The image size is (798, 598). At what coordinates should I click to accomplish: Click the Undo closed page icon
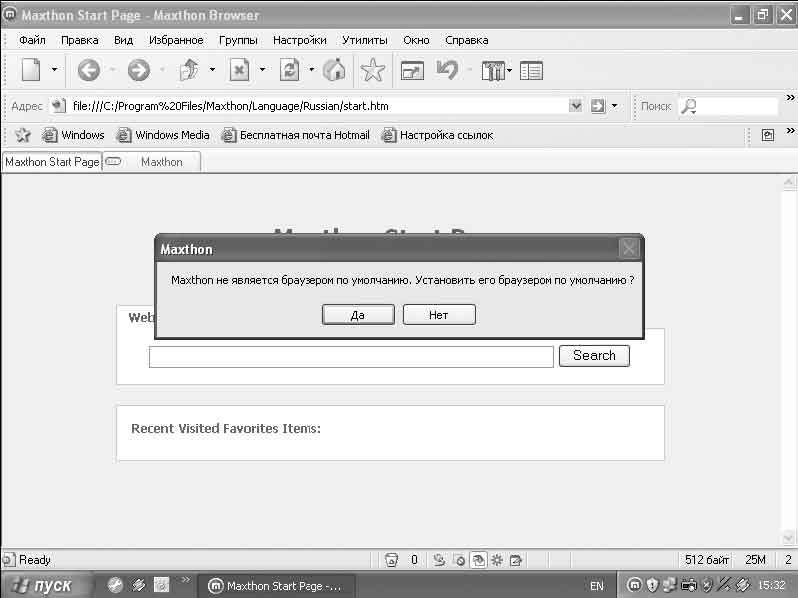[x=447, y=70]
